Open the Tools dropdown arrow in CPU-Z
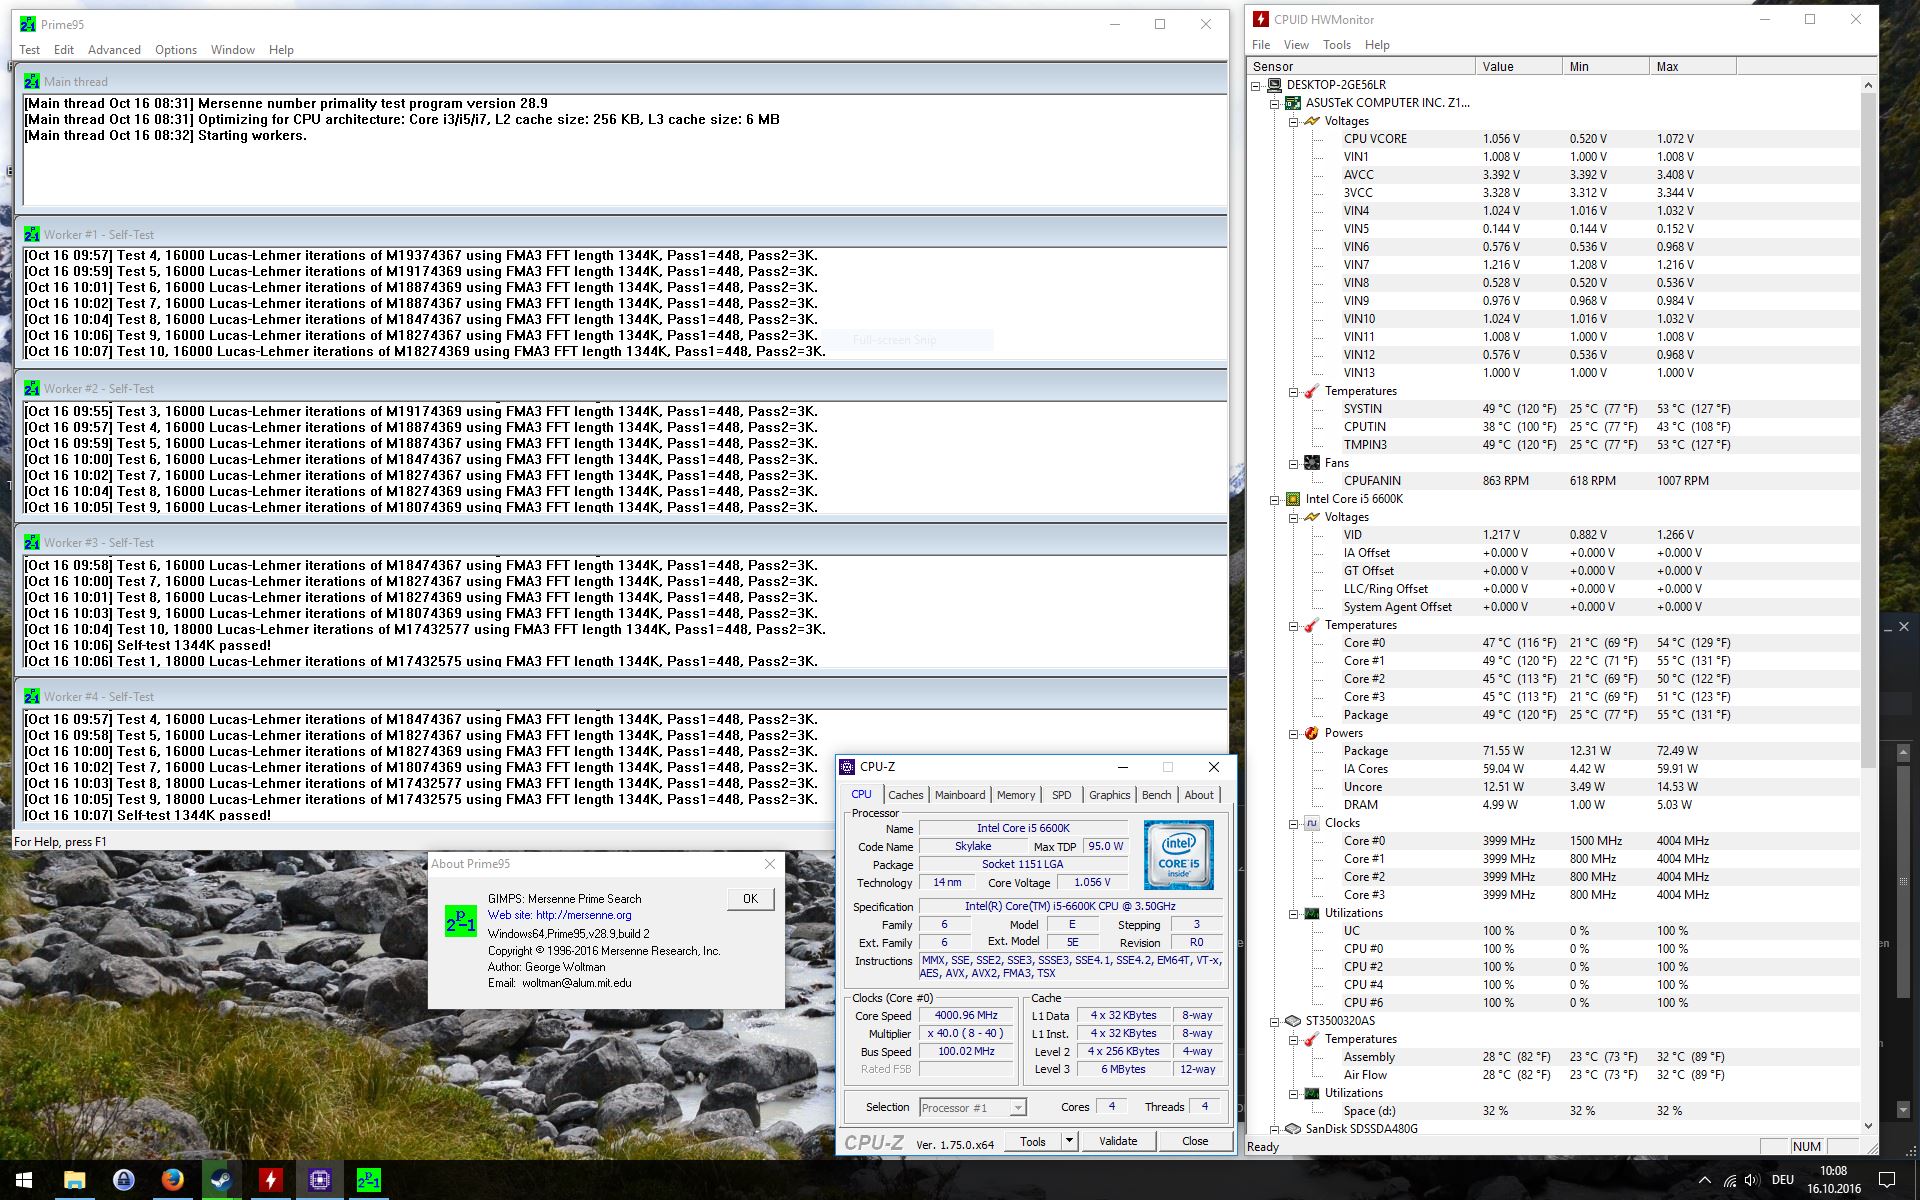Viewport: 1920px width, 1200px height. [1069, 1141]
